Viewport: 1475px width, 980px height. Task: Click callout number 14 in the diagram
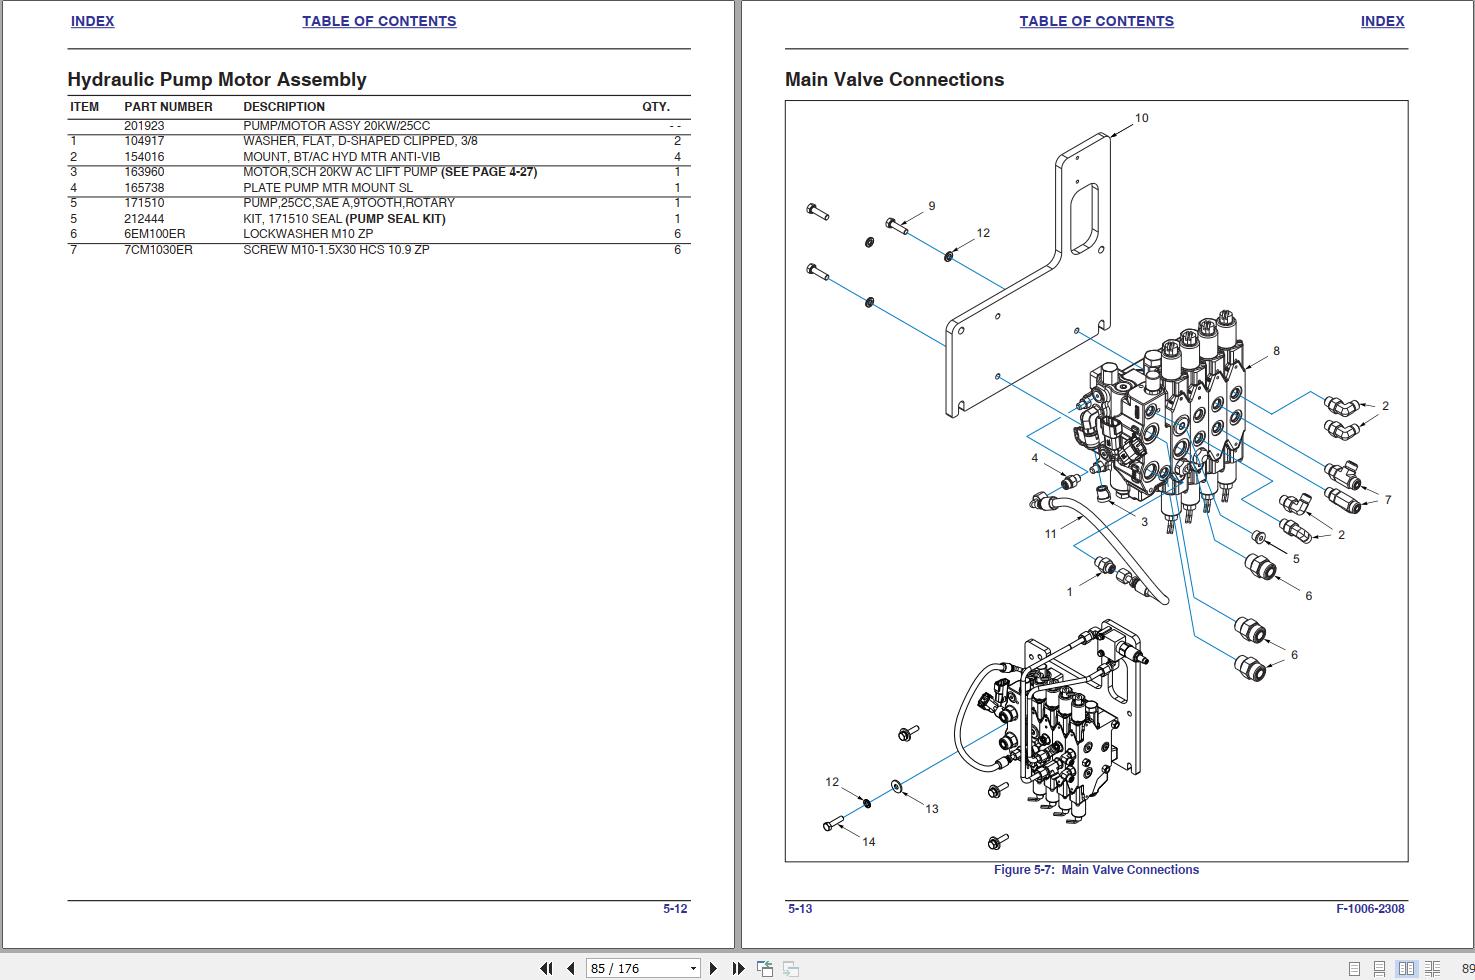coord(868,842)
